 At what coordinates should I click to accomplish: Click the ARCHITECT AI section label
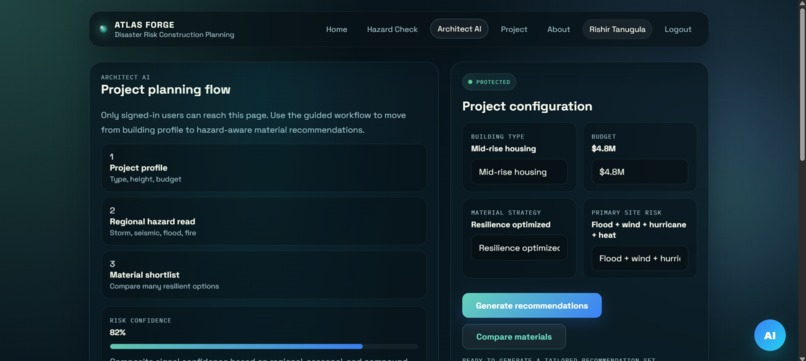[x=125, y=77]
